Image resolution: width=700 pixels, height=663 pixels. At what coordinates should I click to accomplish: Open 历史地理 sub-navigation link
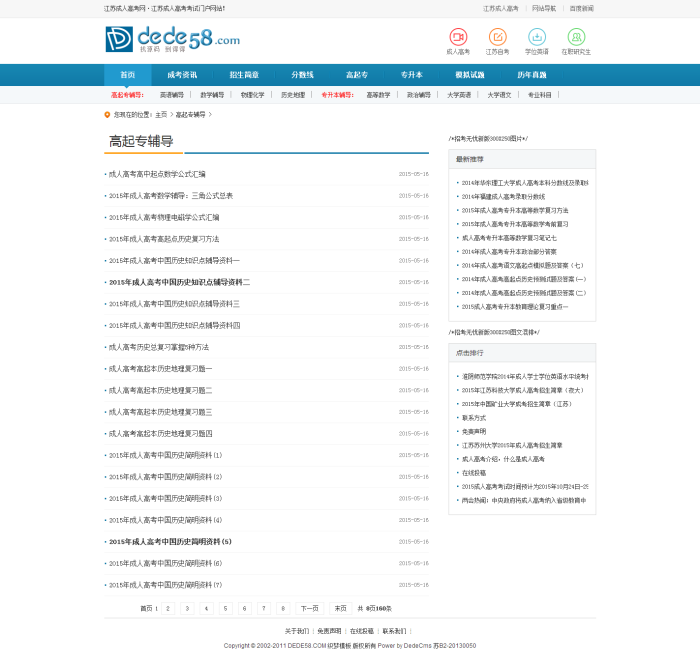click(293, 95)
